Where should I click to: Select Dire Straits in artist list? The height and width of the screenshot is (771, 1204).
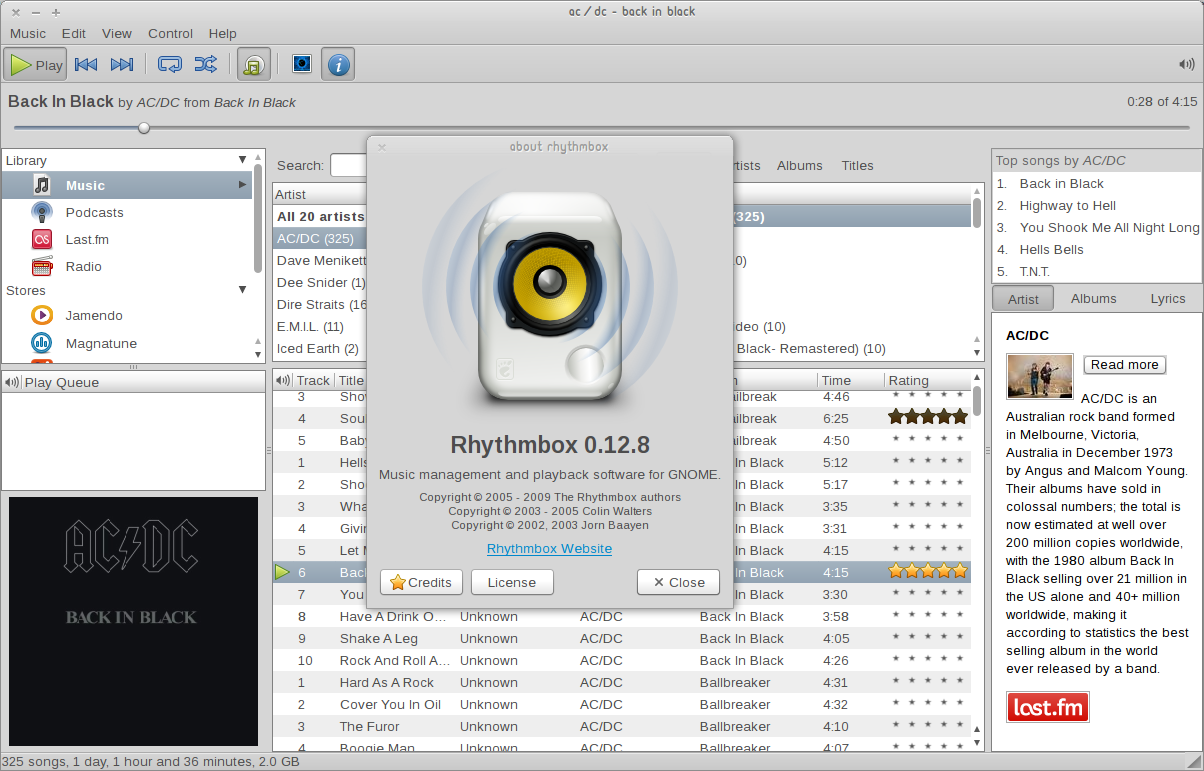tap(320, 304)
